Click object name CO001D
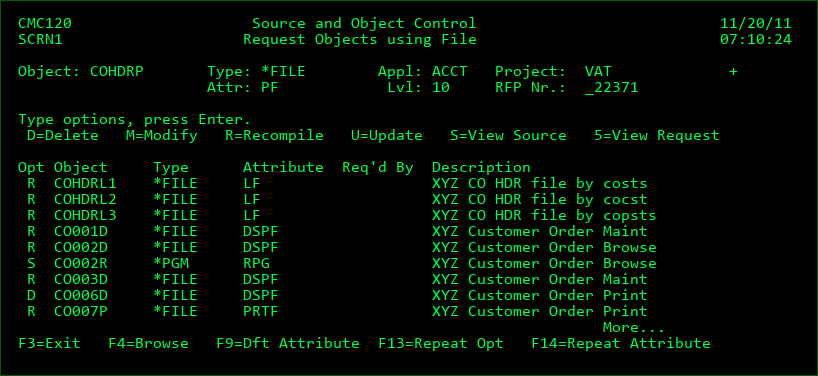This screenshot has width=818, height=376. tap(81, 232)
